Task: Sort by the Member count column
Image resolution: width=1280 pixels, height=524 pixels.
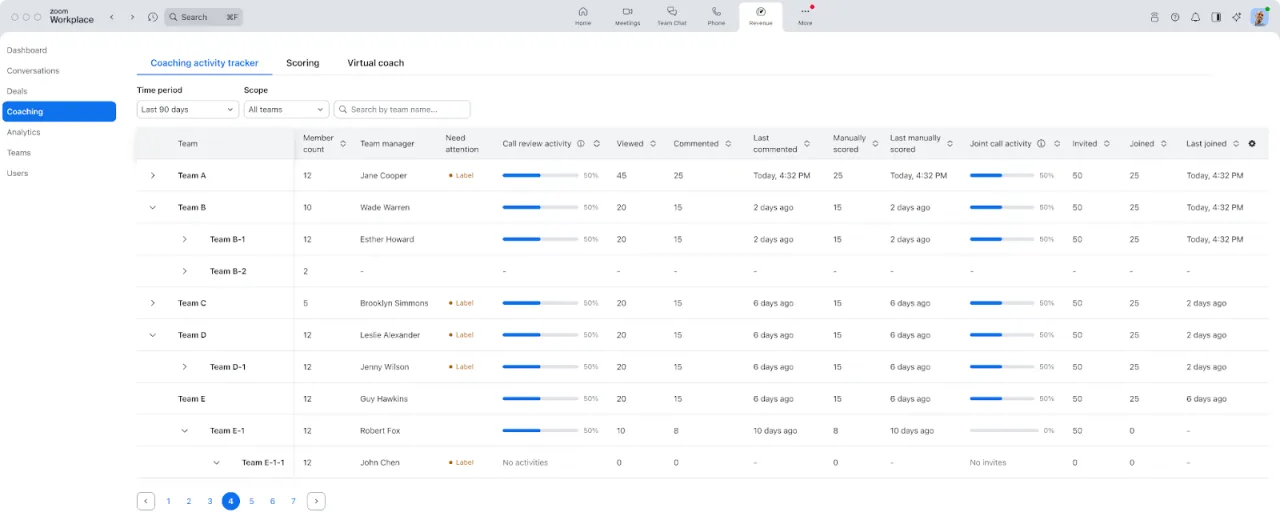Action: point(343,144)
